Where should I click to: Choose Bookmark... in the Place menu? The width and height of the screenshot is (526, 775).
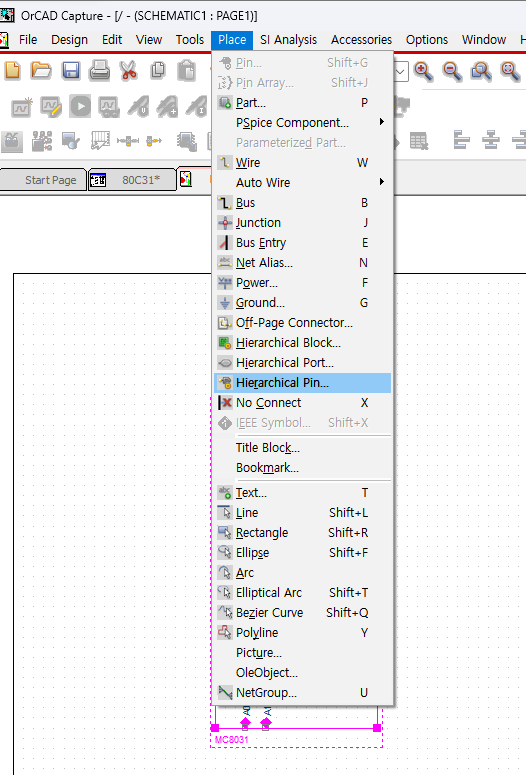click(x=303, y=468)
